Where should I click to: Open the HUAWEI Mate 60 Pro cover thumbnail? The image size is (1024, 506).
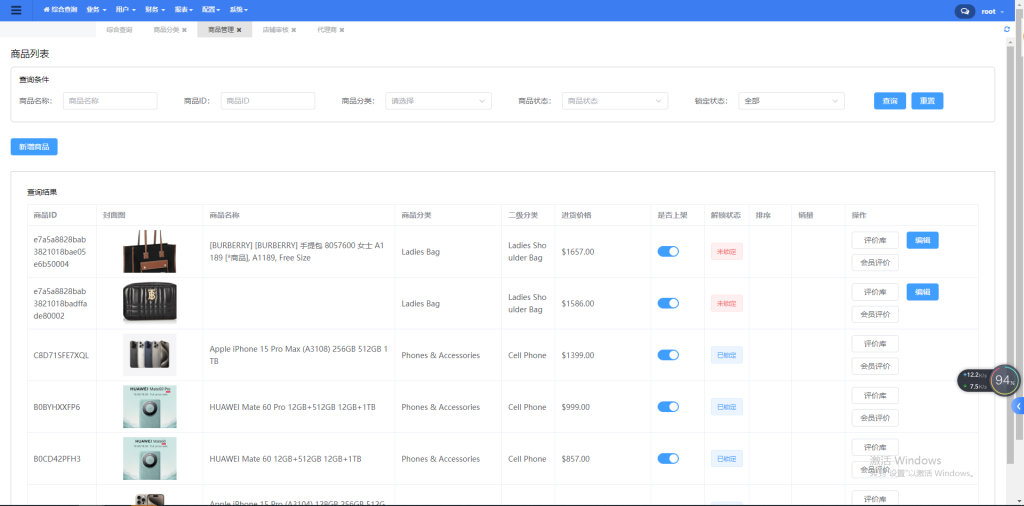click(x=150, y=407)
